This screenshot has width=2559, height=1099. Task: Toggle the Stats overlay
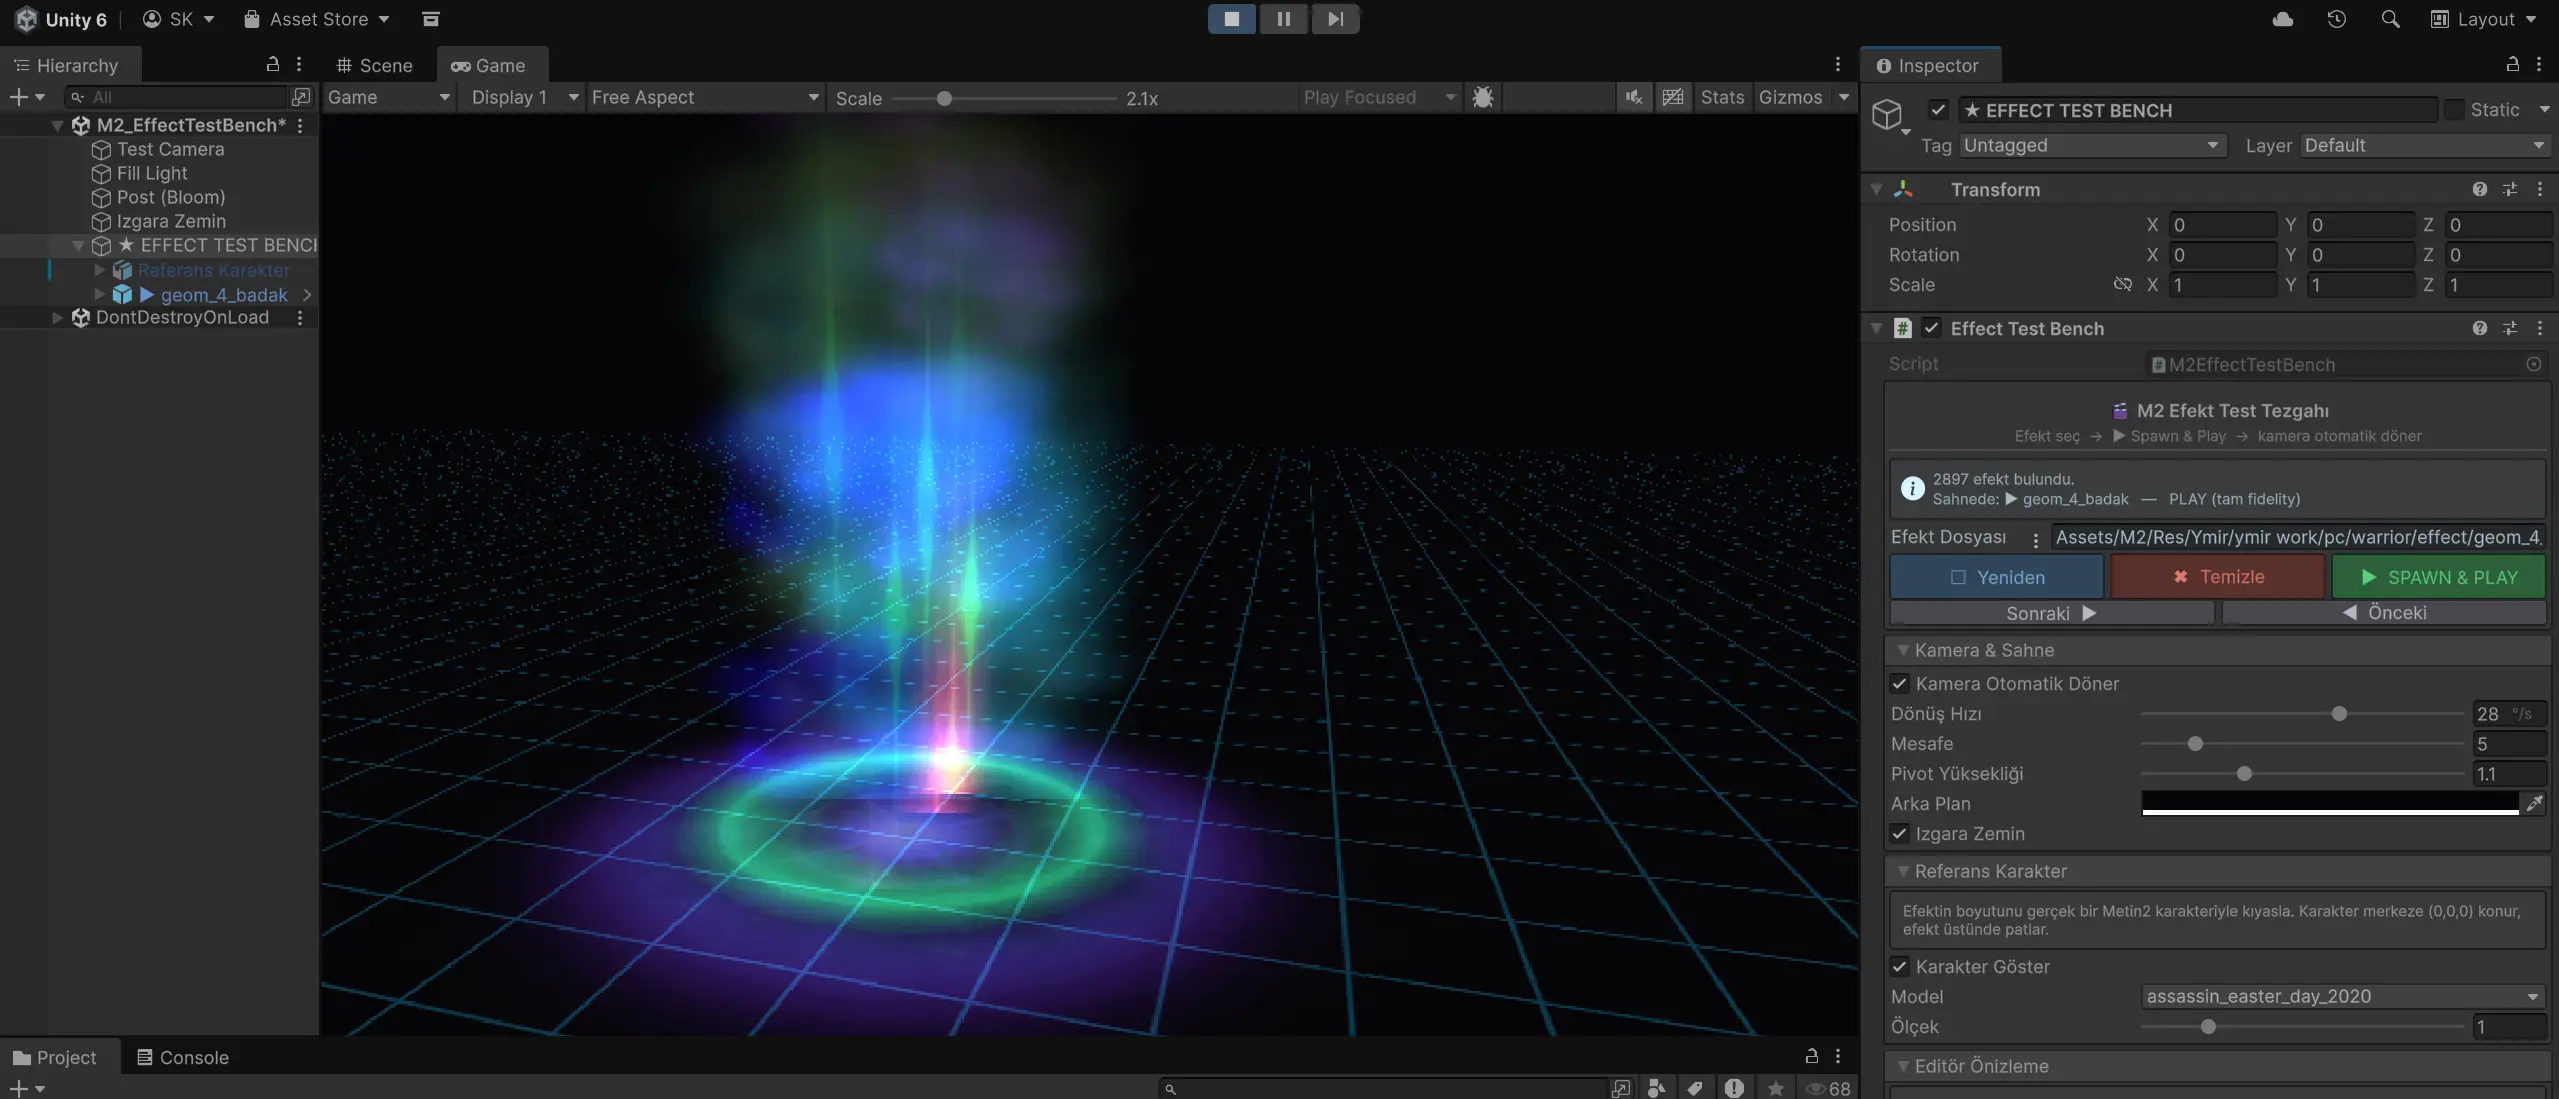1722,97
